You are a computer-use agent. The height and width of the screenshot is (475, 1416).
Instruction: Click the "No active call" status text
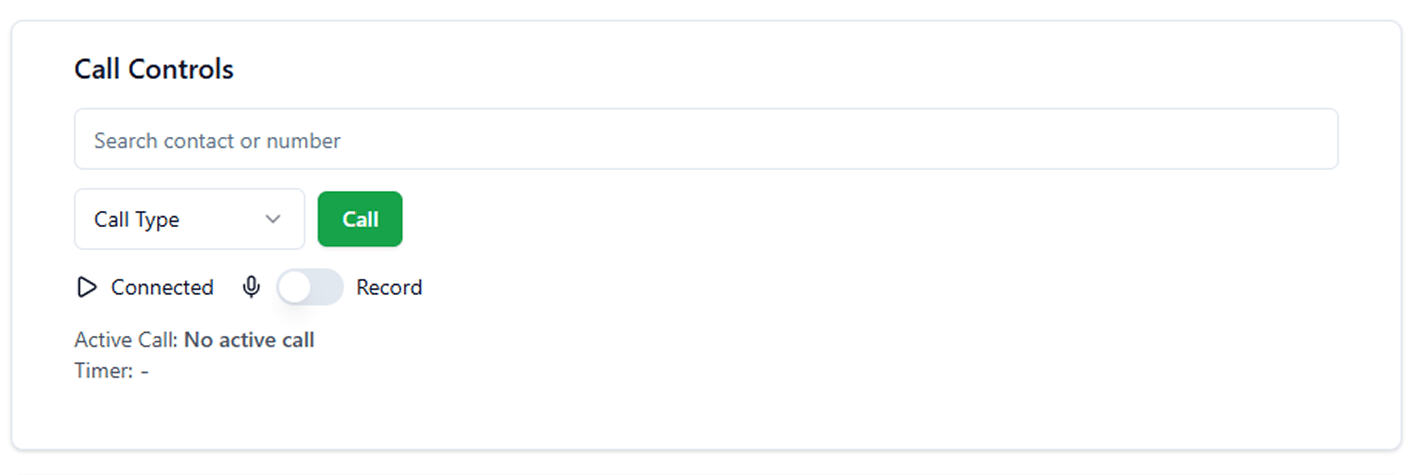click(249, 340)
